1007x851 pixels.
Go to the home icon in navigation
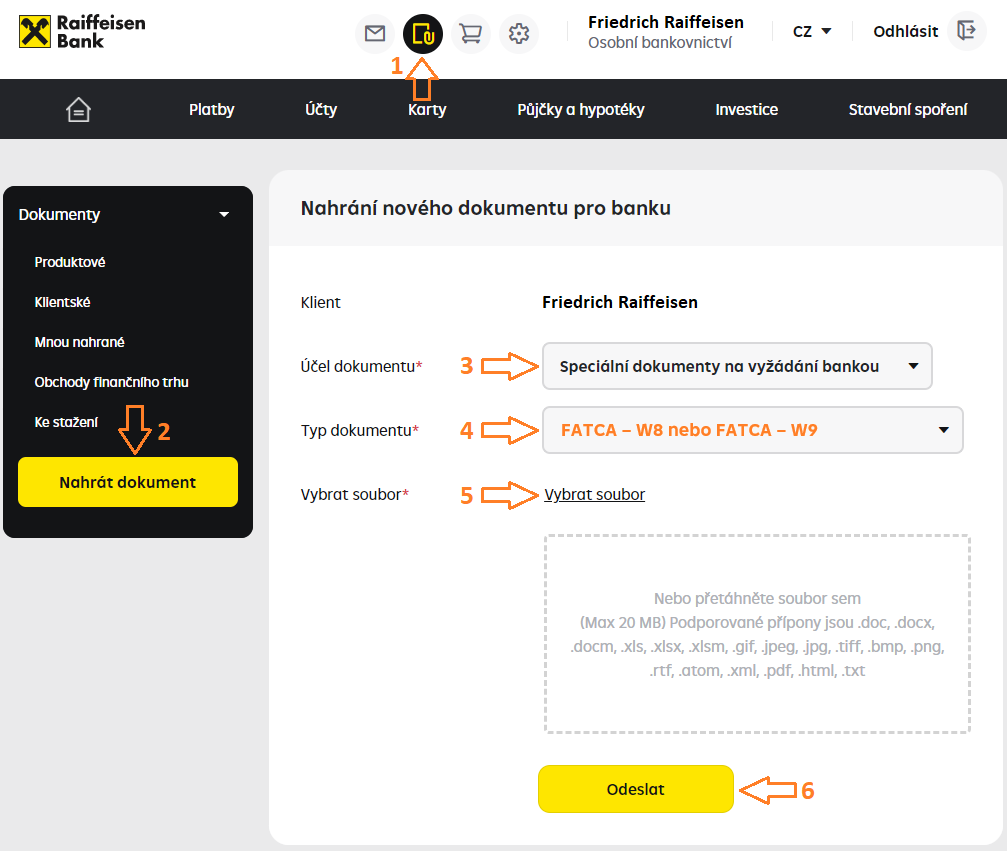click(78, 110)
